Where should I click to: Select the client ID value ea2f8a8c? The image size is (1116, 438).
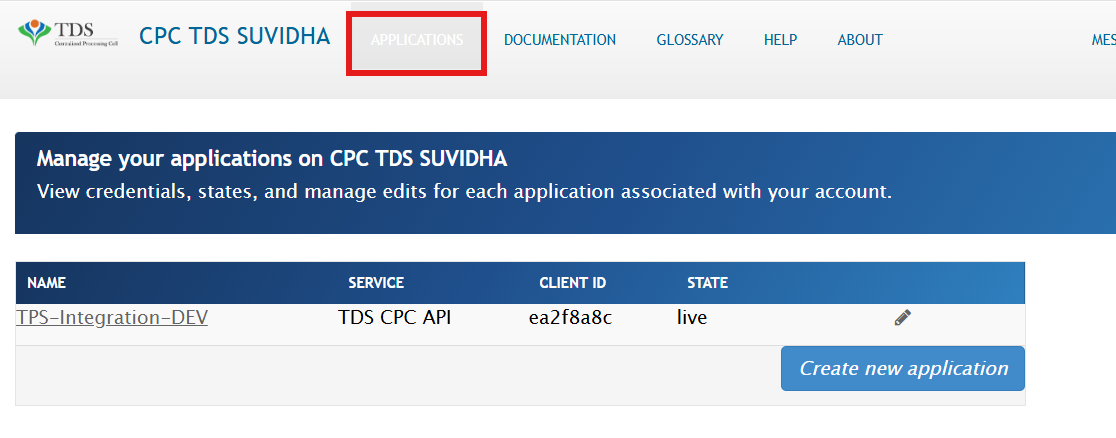click(570, 318)
